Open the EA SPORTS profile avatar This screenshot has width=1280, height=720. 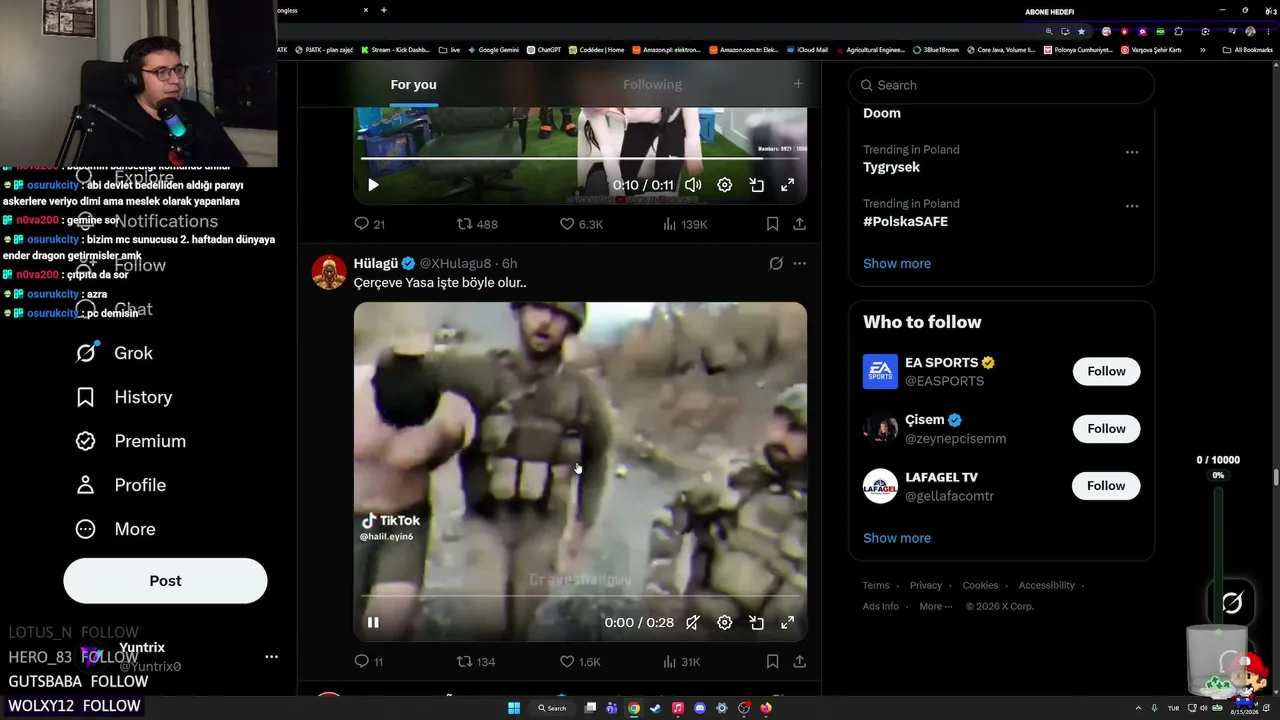pyautogui.click(x=880, y=371)
